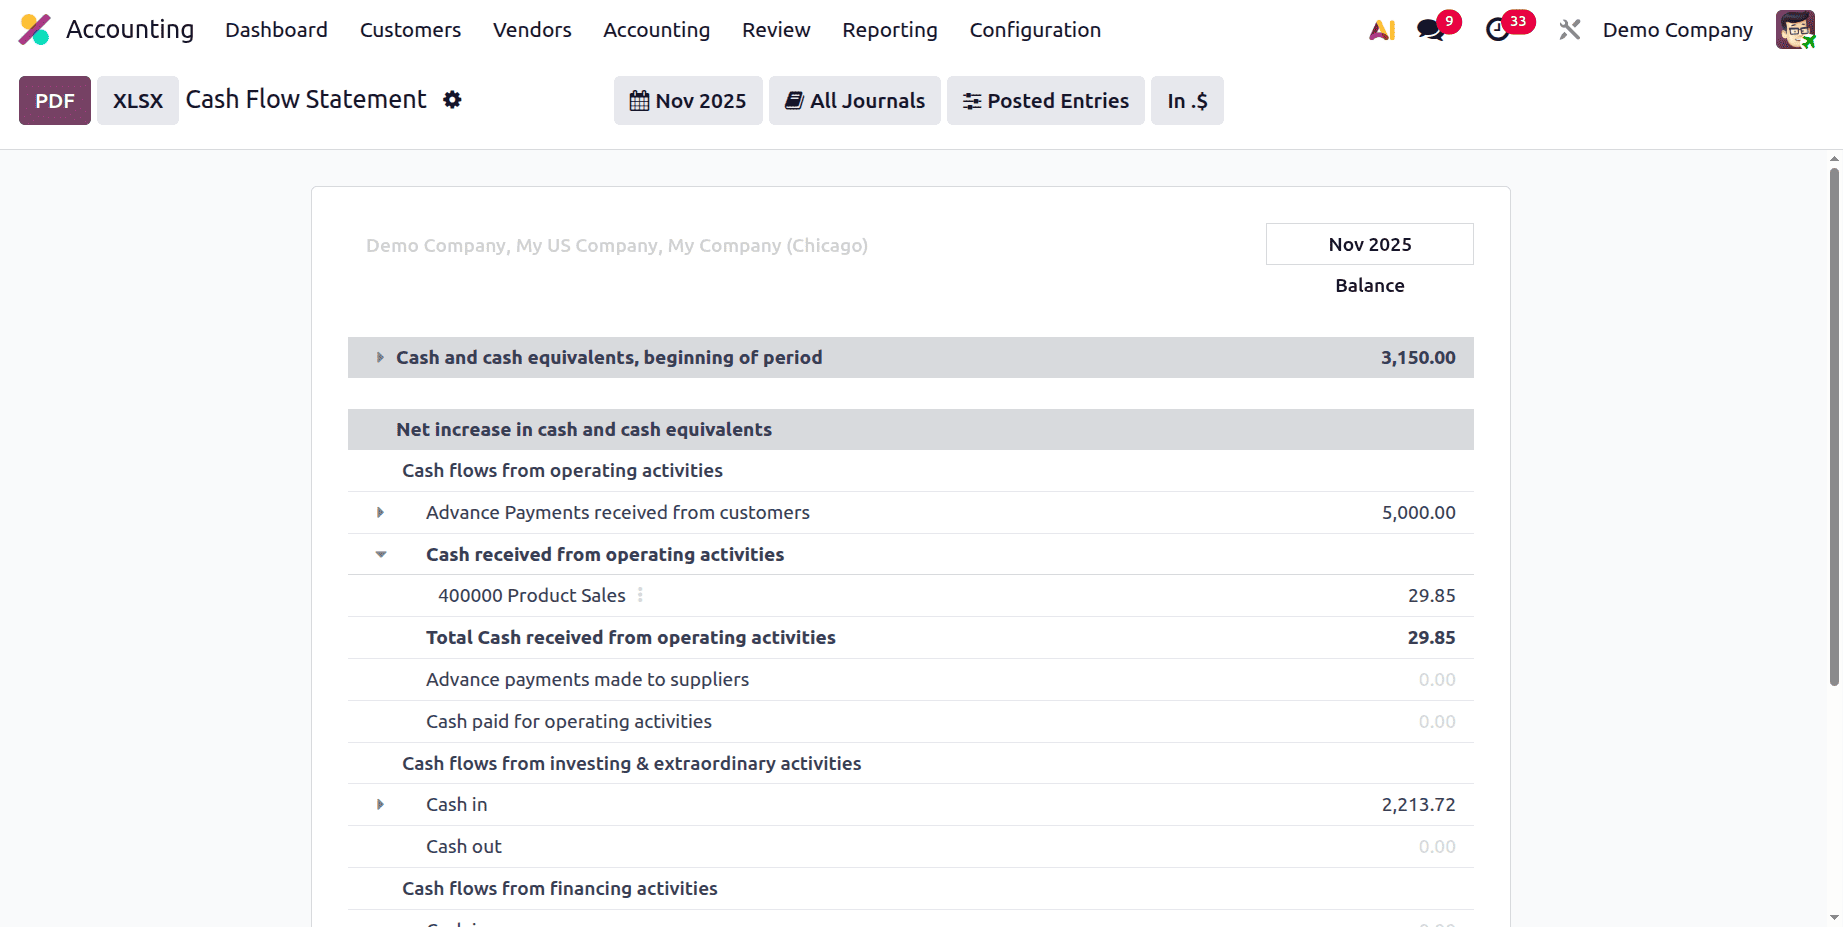Click the report settings gear icon

point(452,100)
